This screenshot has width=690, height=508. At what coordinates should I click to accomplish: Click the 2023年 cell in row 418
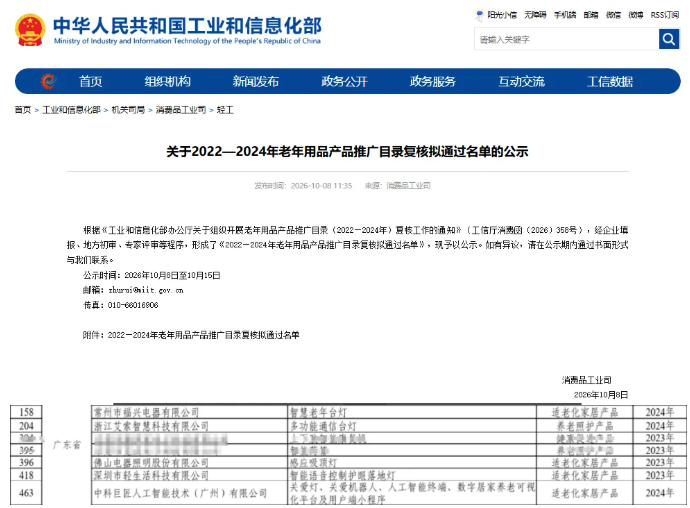coord(660,475)
